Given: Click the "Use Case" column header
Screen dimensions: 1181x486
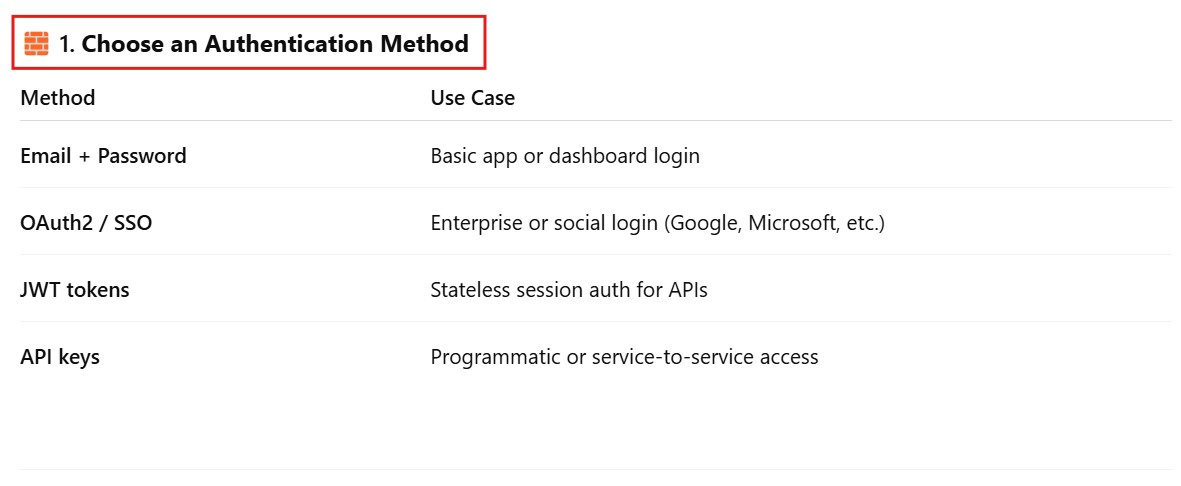Looking at the screenshot, I should pos(472,98).
